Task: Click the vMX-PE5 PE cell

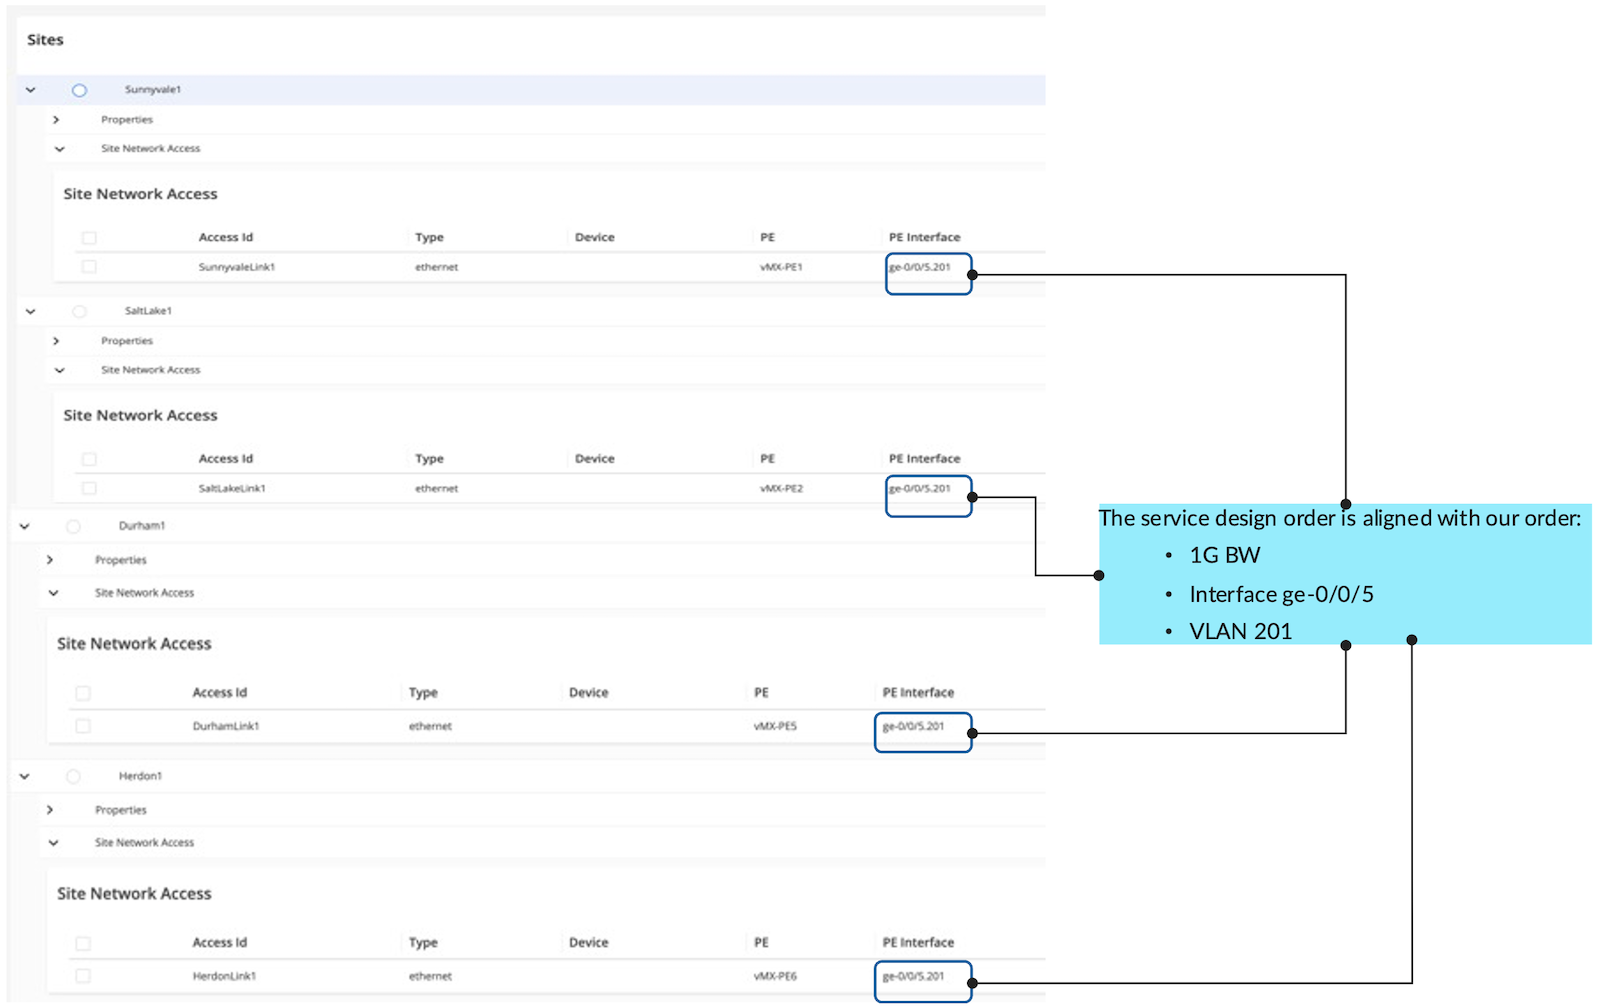Action: (x=775, y=726)
